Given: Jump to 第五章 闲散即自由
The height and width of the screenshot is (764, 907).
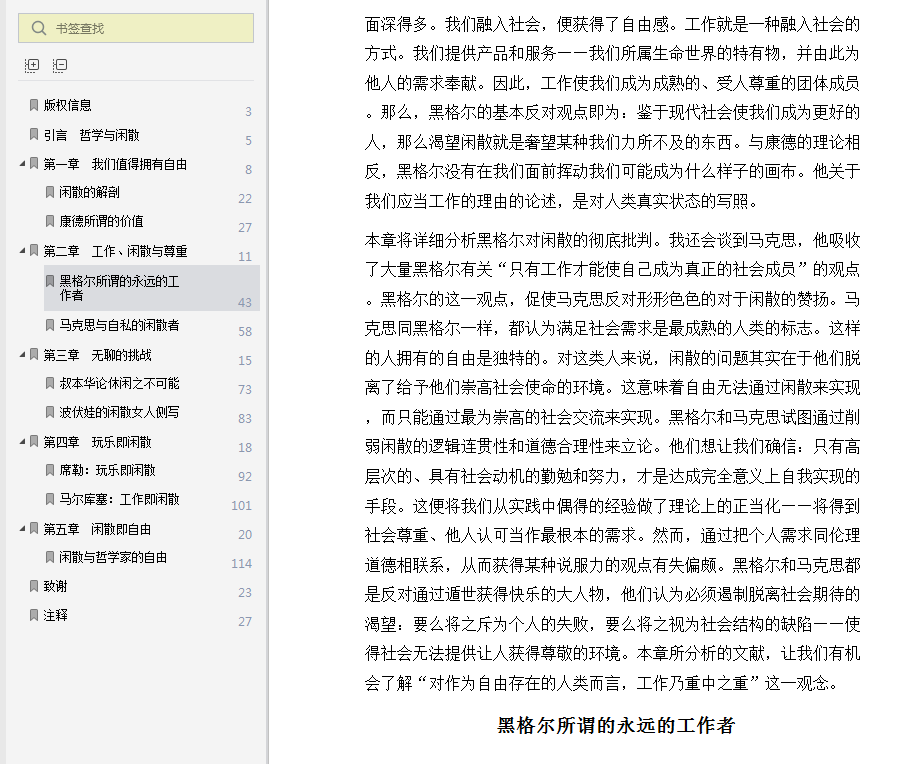Looking at the screenshot, I should [97, 529].
